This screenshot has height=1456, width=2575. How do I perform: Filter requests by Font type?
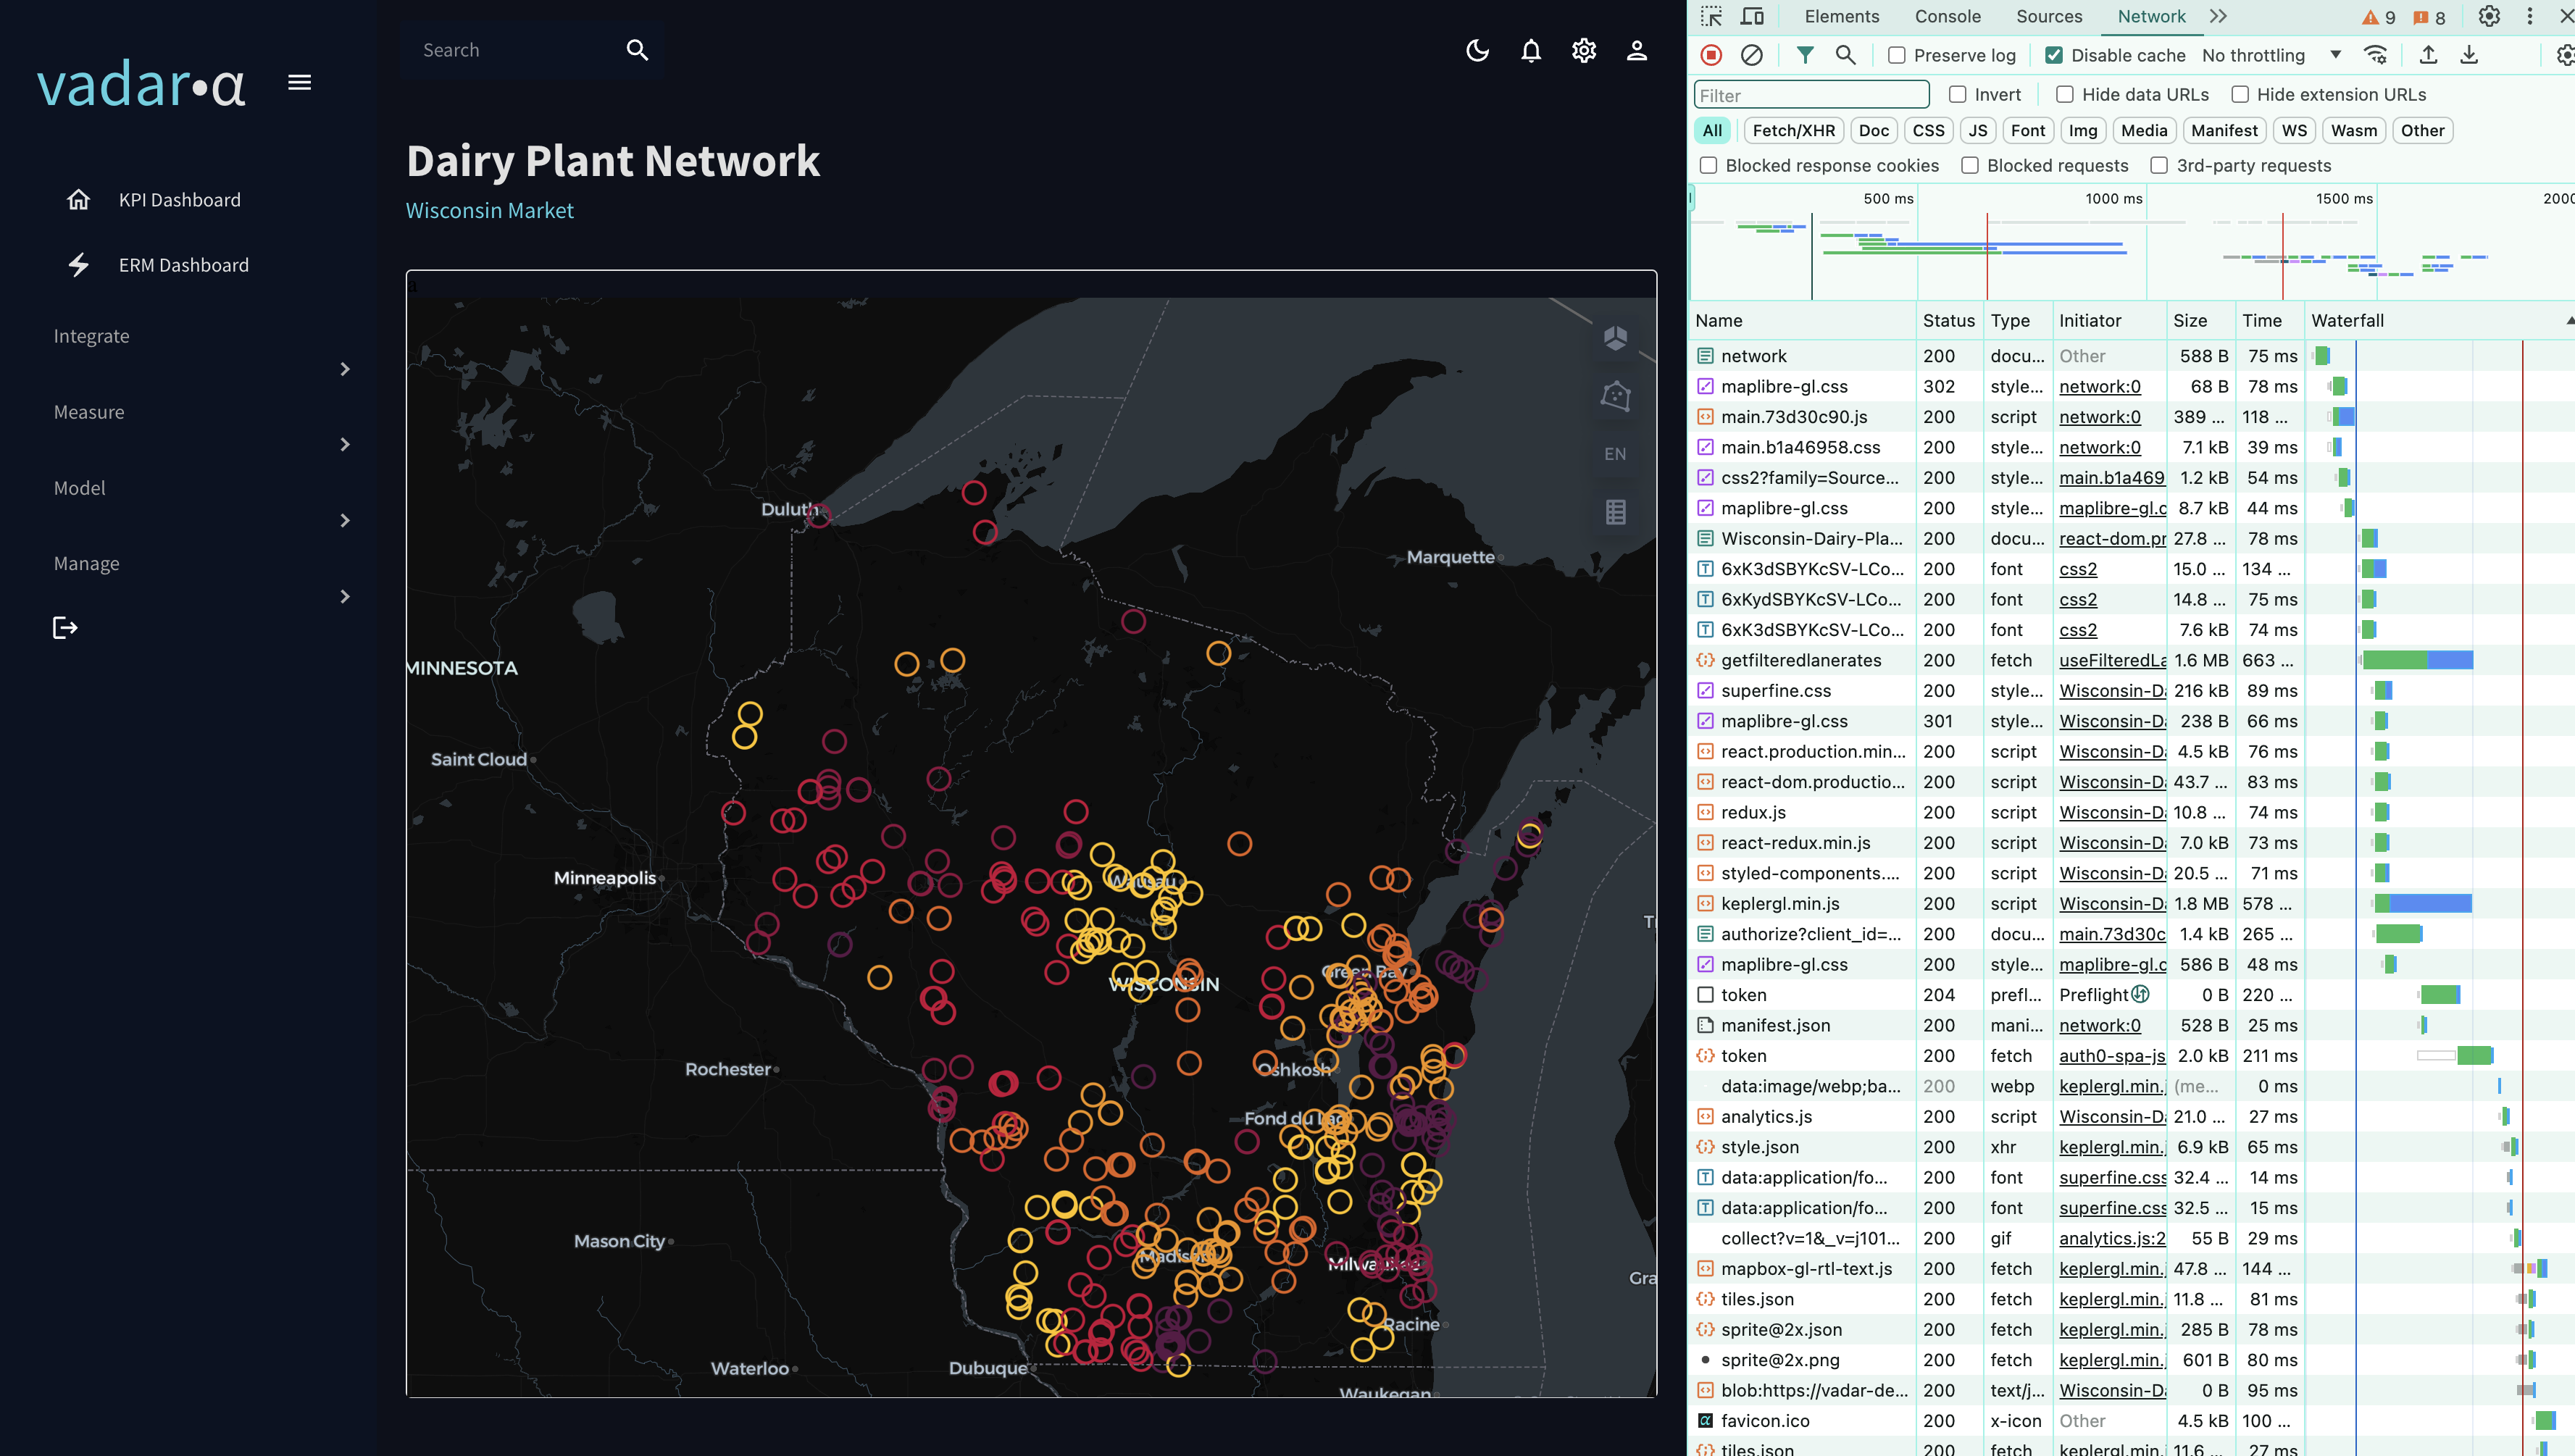click(2028, 130)
